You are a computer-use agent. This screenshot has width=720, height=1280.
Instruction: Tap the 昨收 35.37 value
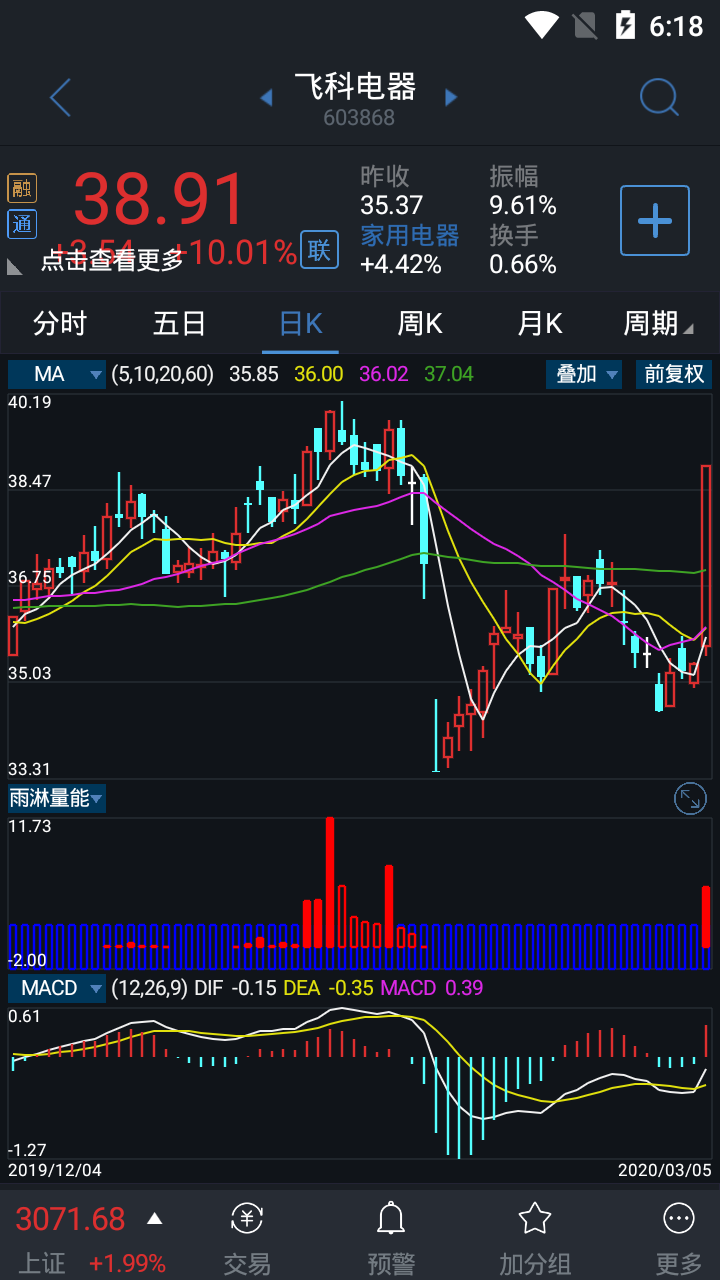point(391,206)
